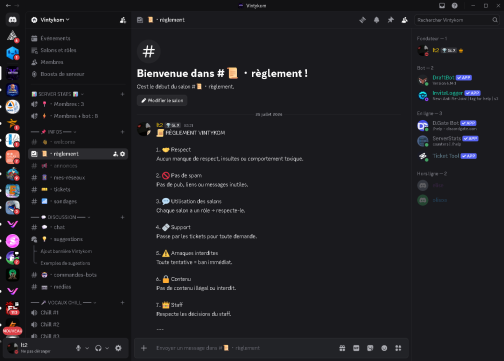504x361 pixels.
Task: Open Salons et rôles
Action: click(78, 50)
